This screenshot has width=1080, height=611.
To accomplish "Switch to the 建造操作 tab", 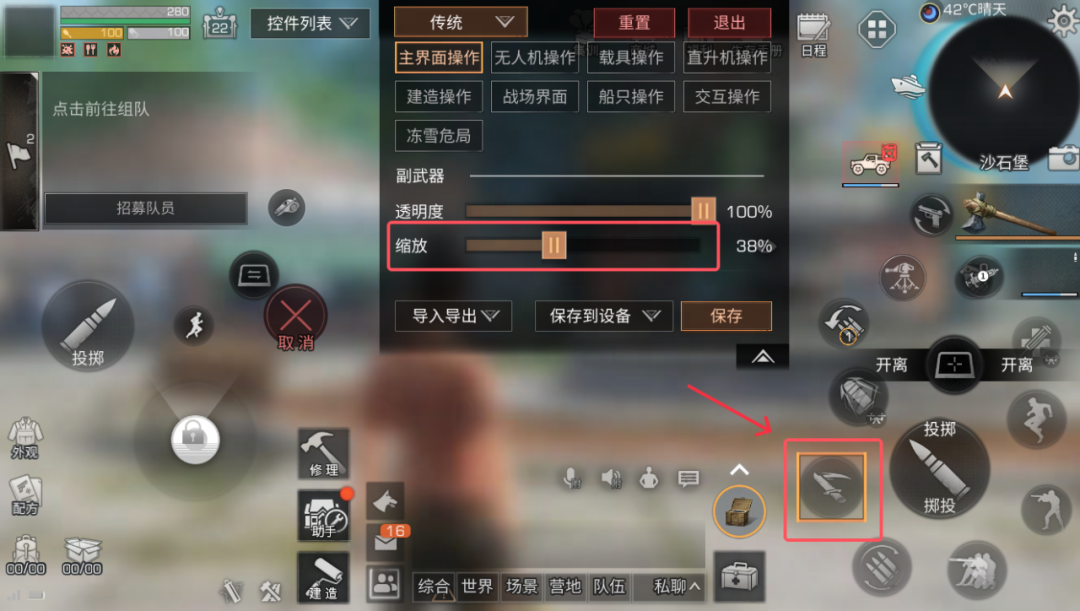I will [x=439, y=96].
